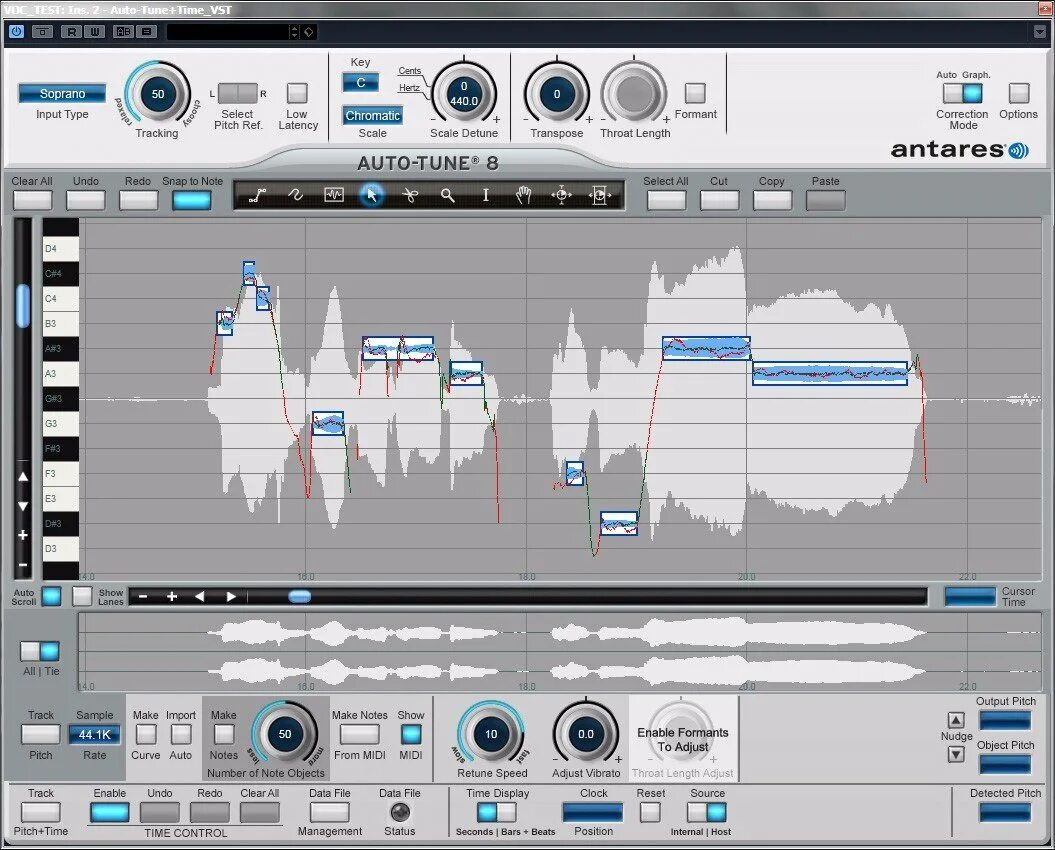Screen dimensions: 1055x850
Task: Switch Time Display Seconds/Bars+Beats toggle
Action: coord(497,812)
